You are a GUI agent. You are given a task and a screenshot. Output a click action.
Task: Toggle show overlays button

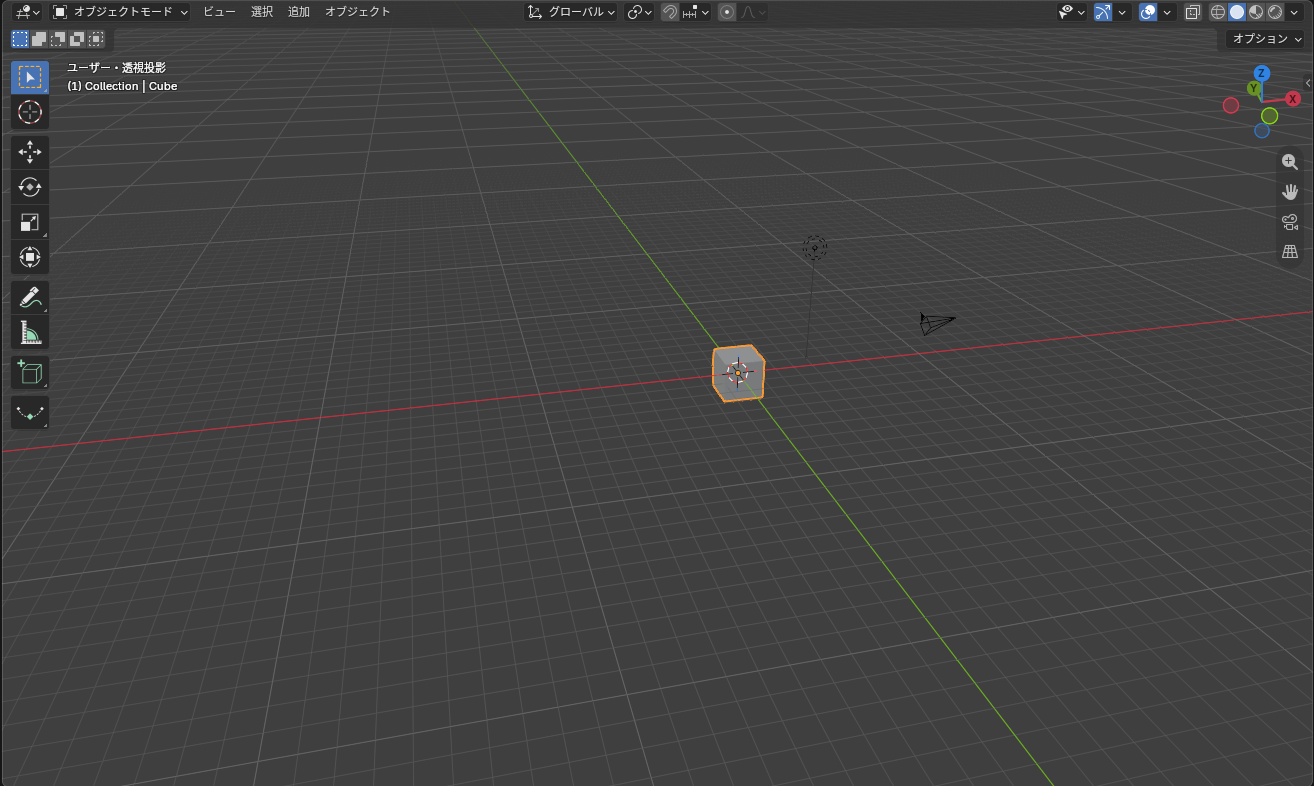click(1148, 12)
